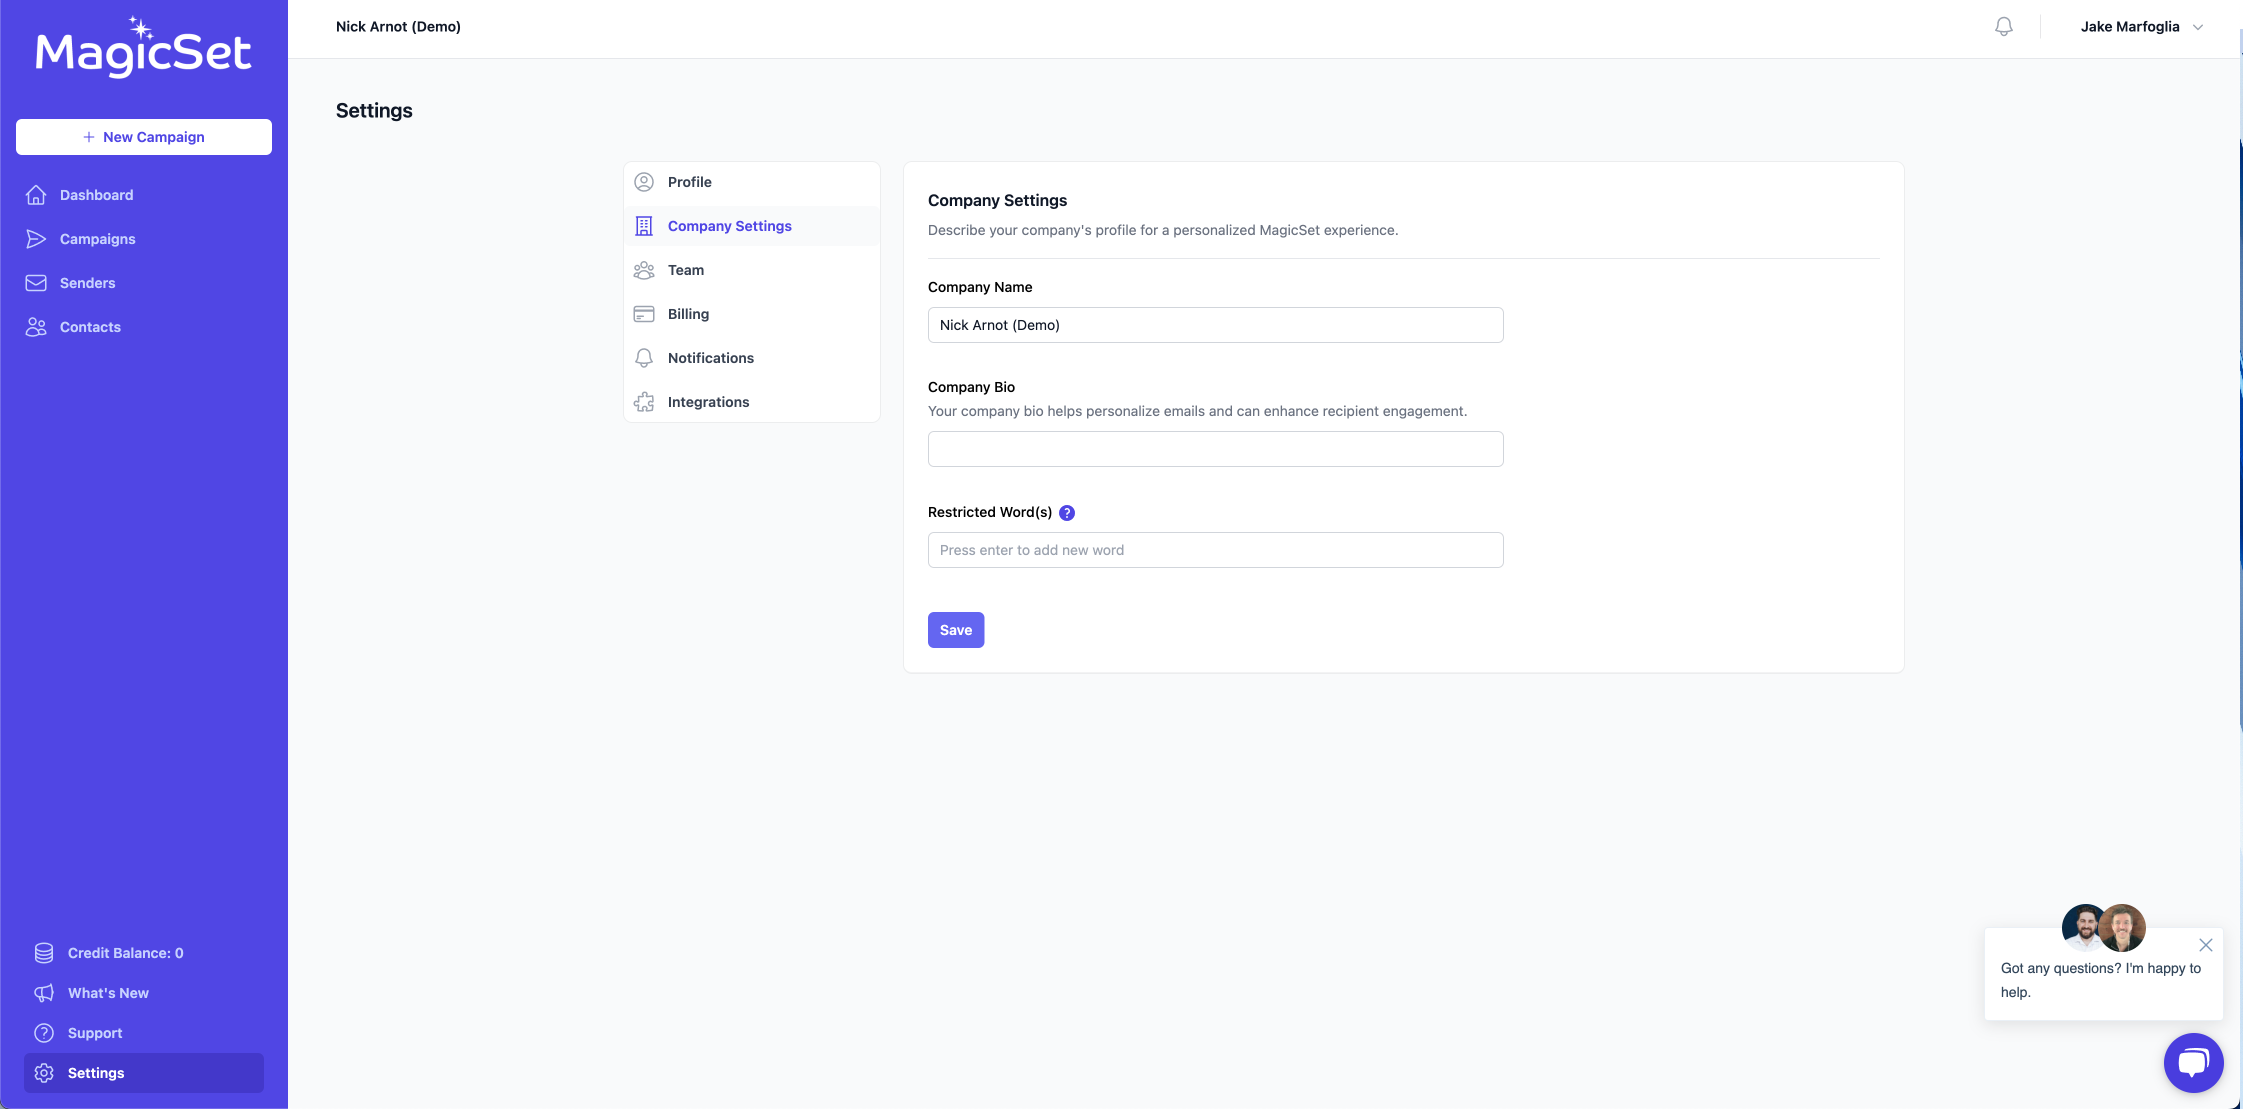Switch to the Billing tab
This screenshot has height=1109, width=2243.
point(752,314)
